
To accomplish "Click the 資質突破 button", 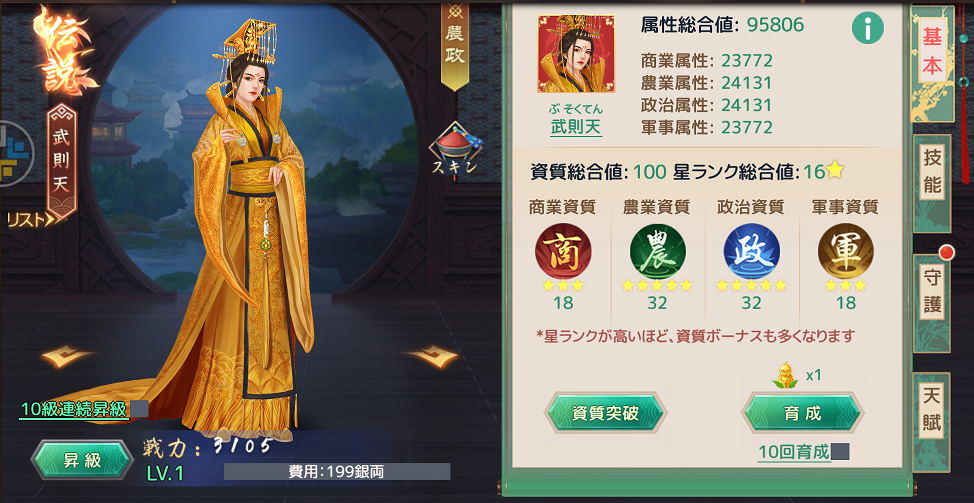I will click(605, 412).
